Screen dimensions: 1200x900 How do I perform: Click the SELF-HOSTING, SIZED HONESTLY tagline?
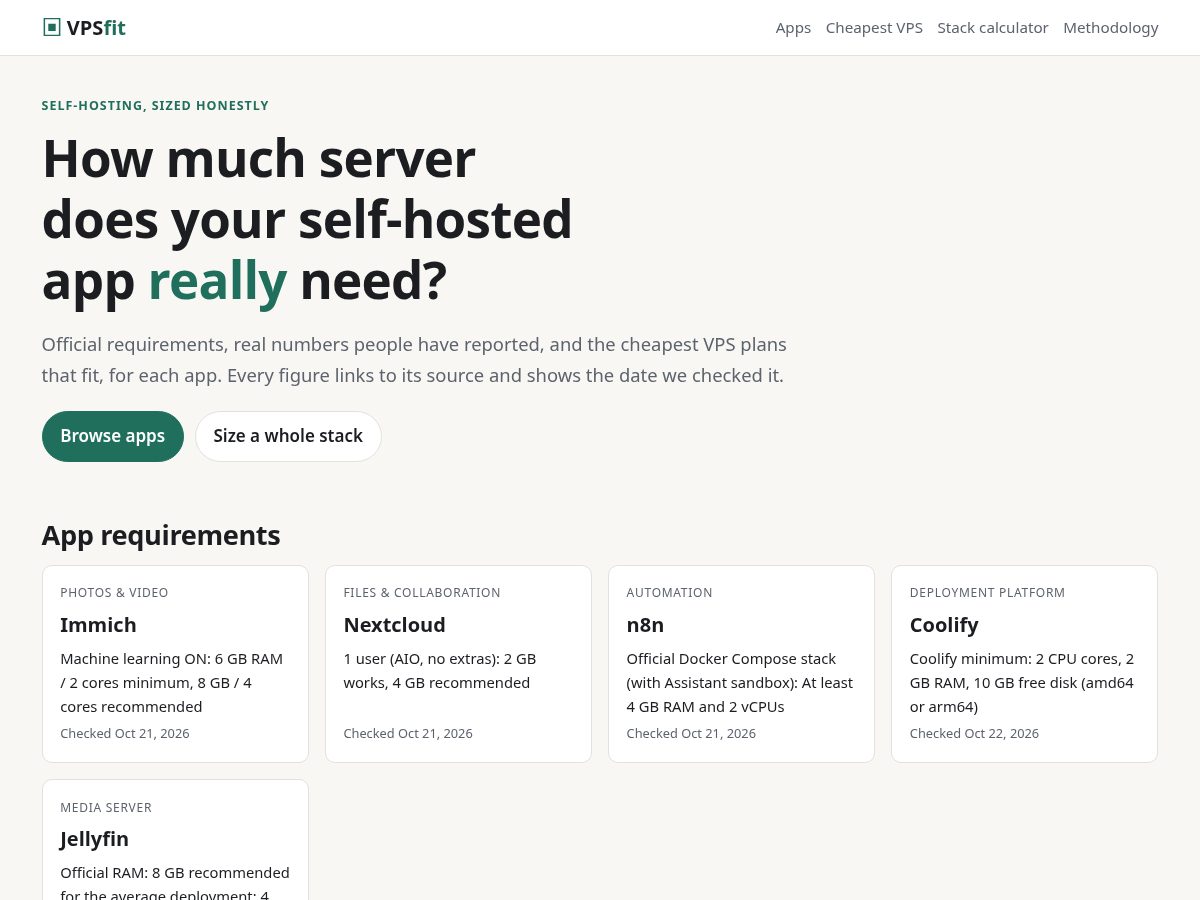[155, 106]
